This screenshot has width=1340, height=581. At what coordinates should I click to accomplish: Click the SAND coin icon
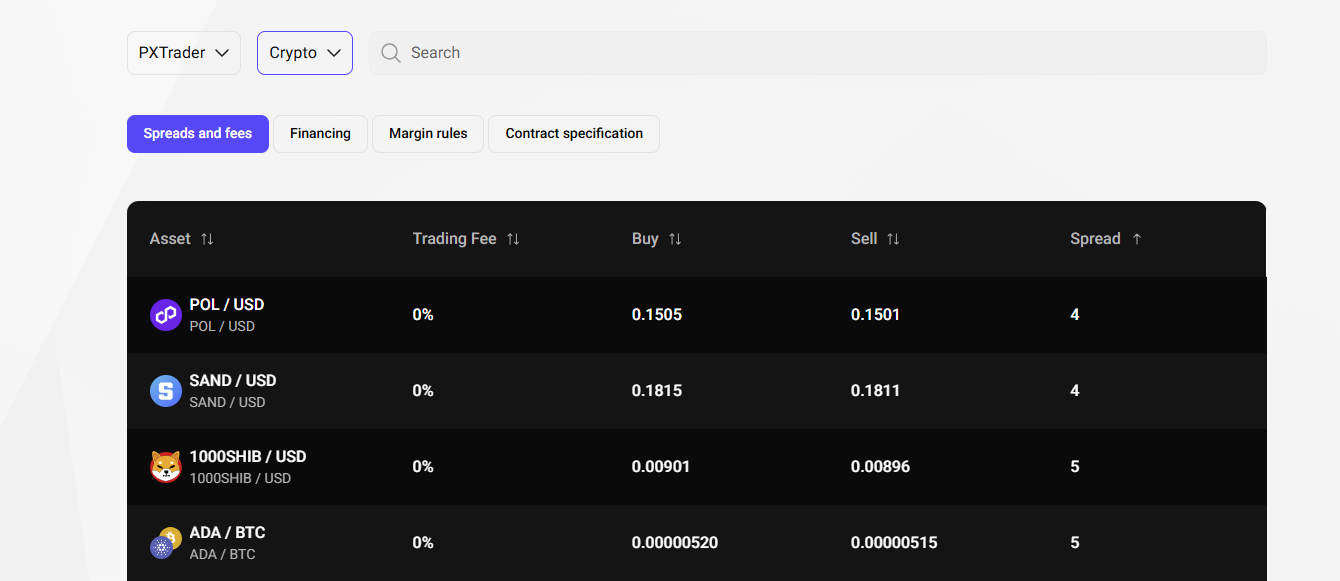165,391
